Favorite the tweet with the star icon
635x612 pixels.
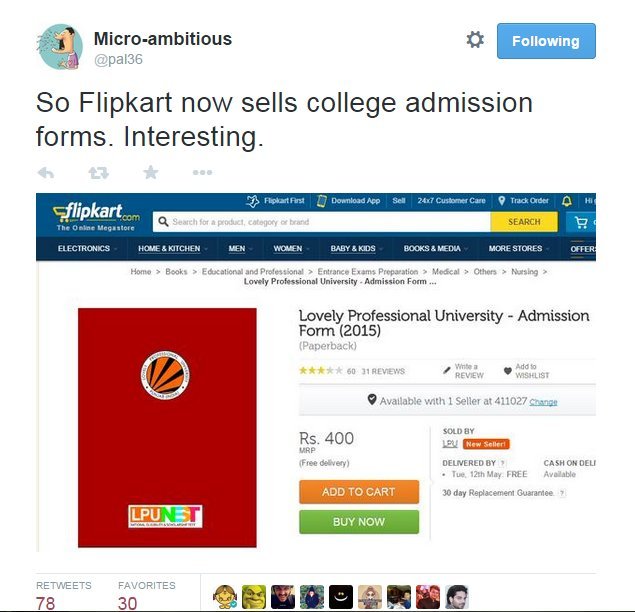[151, 173]
